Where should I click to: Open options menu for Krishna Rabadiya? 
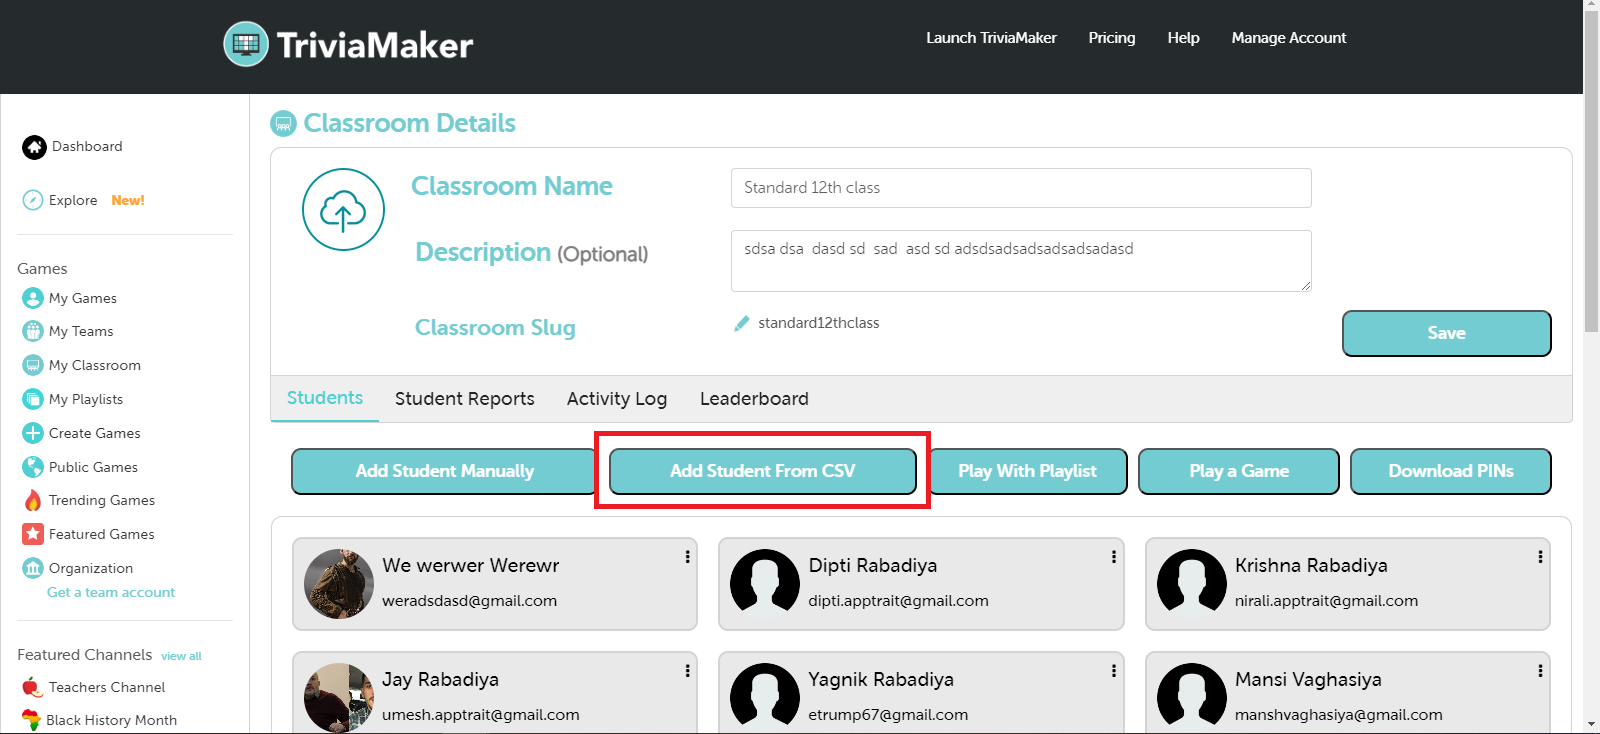(x=1540, y=557)
